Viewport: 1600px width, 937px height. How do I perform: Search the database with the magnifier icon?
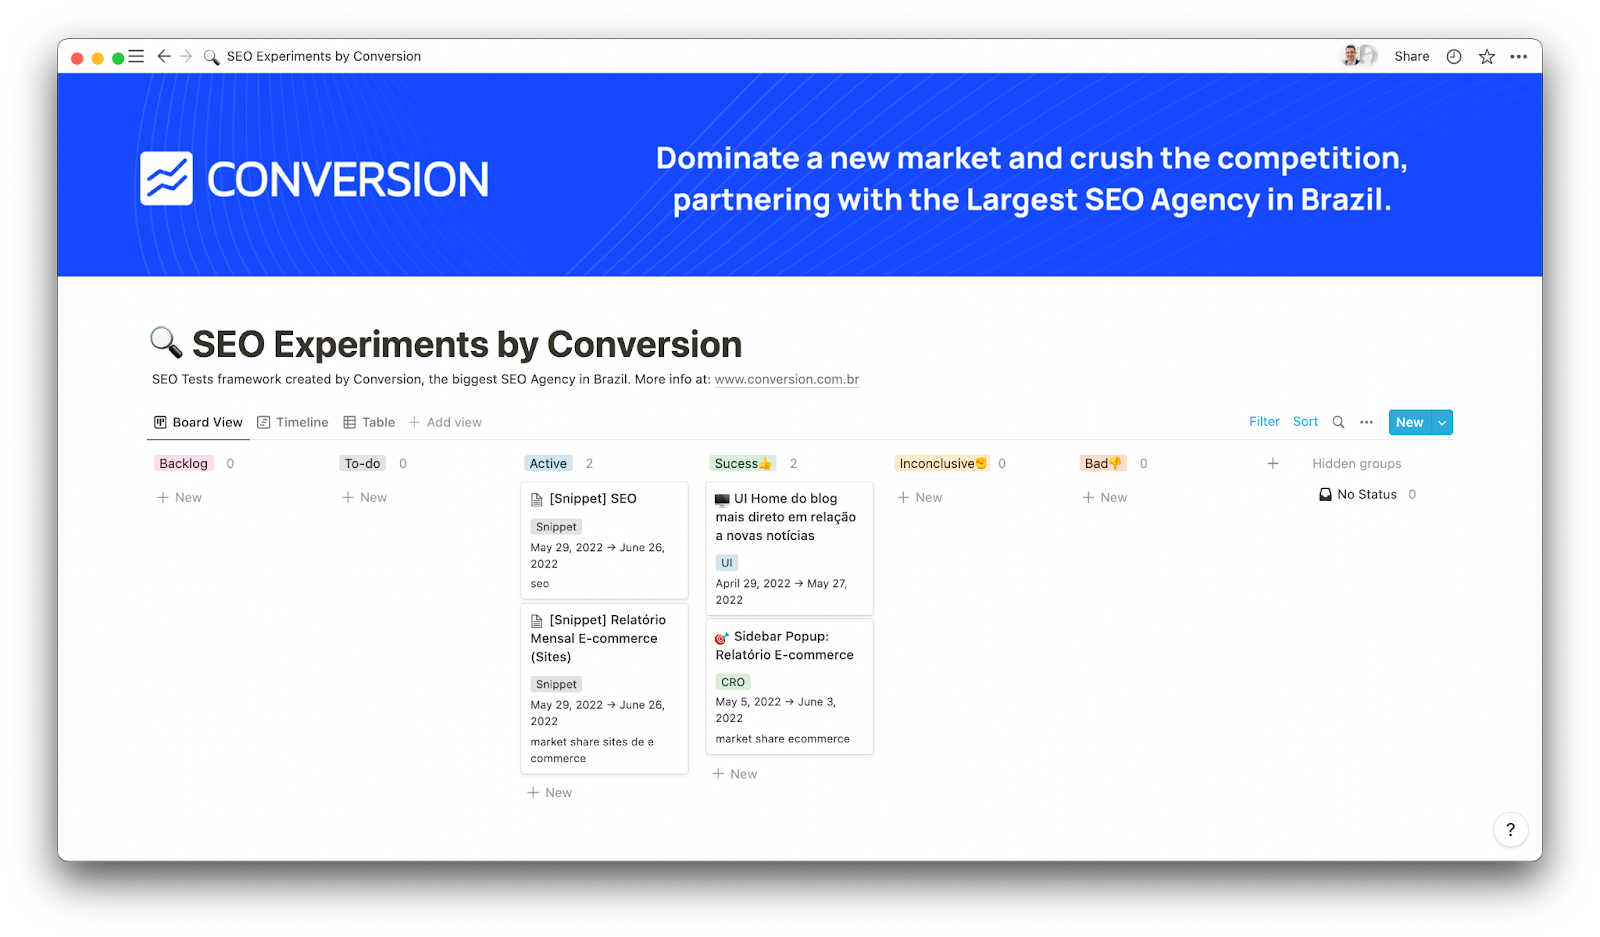[x=1338, y=422]
